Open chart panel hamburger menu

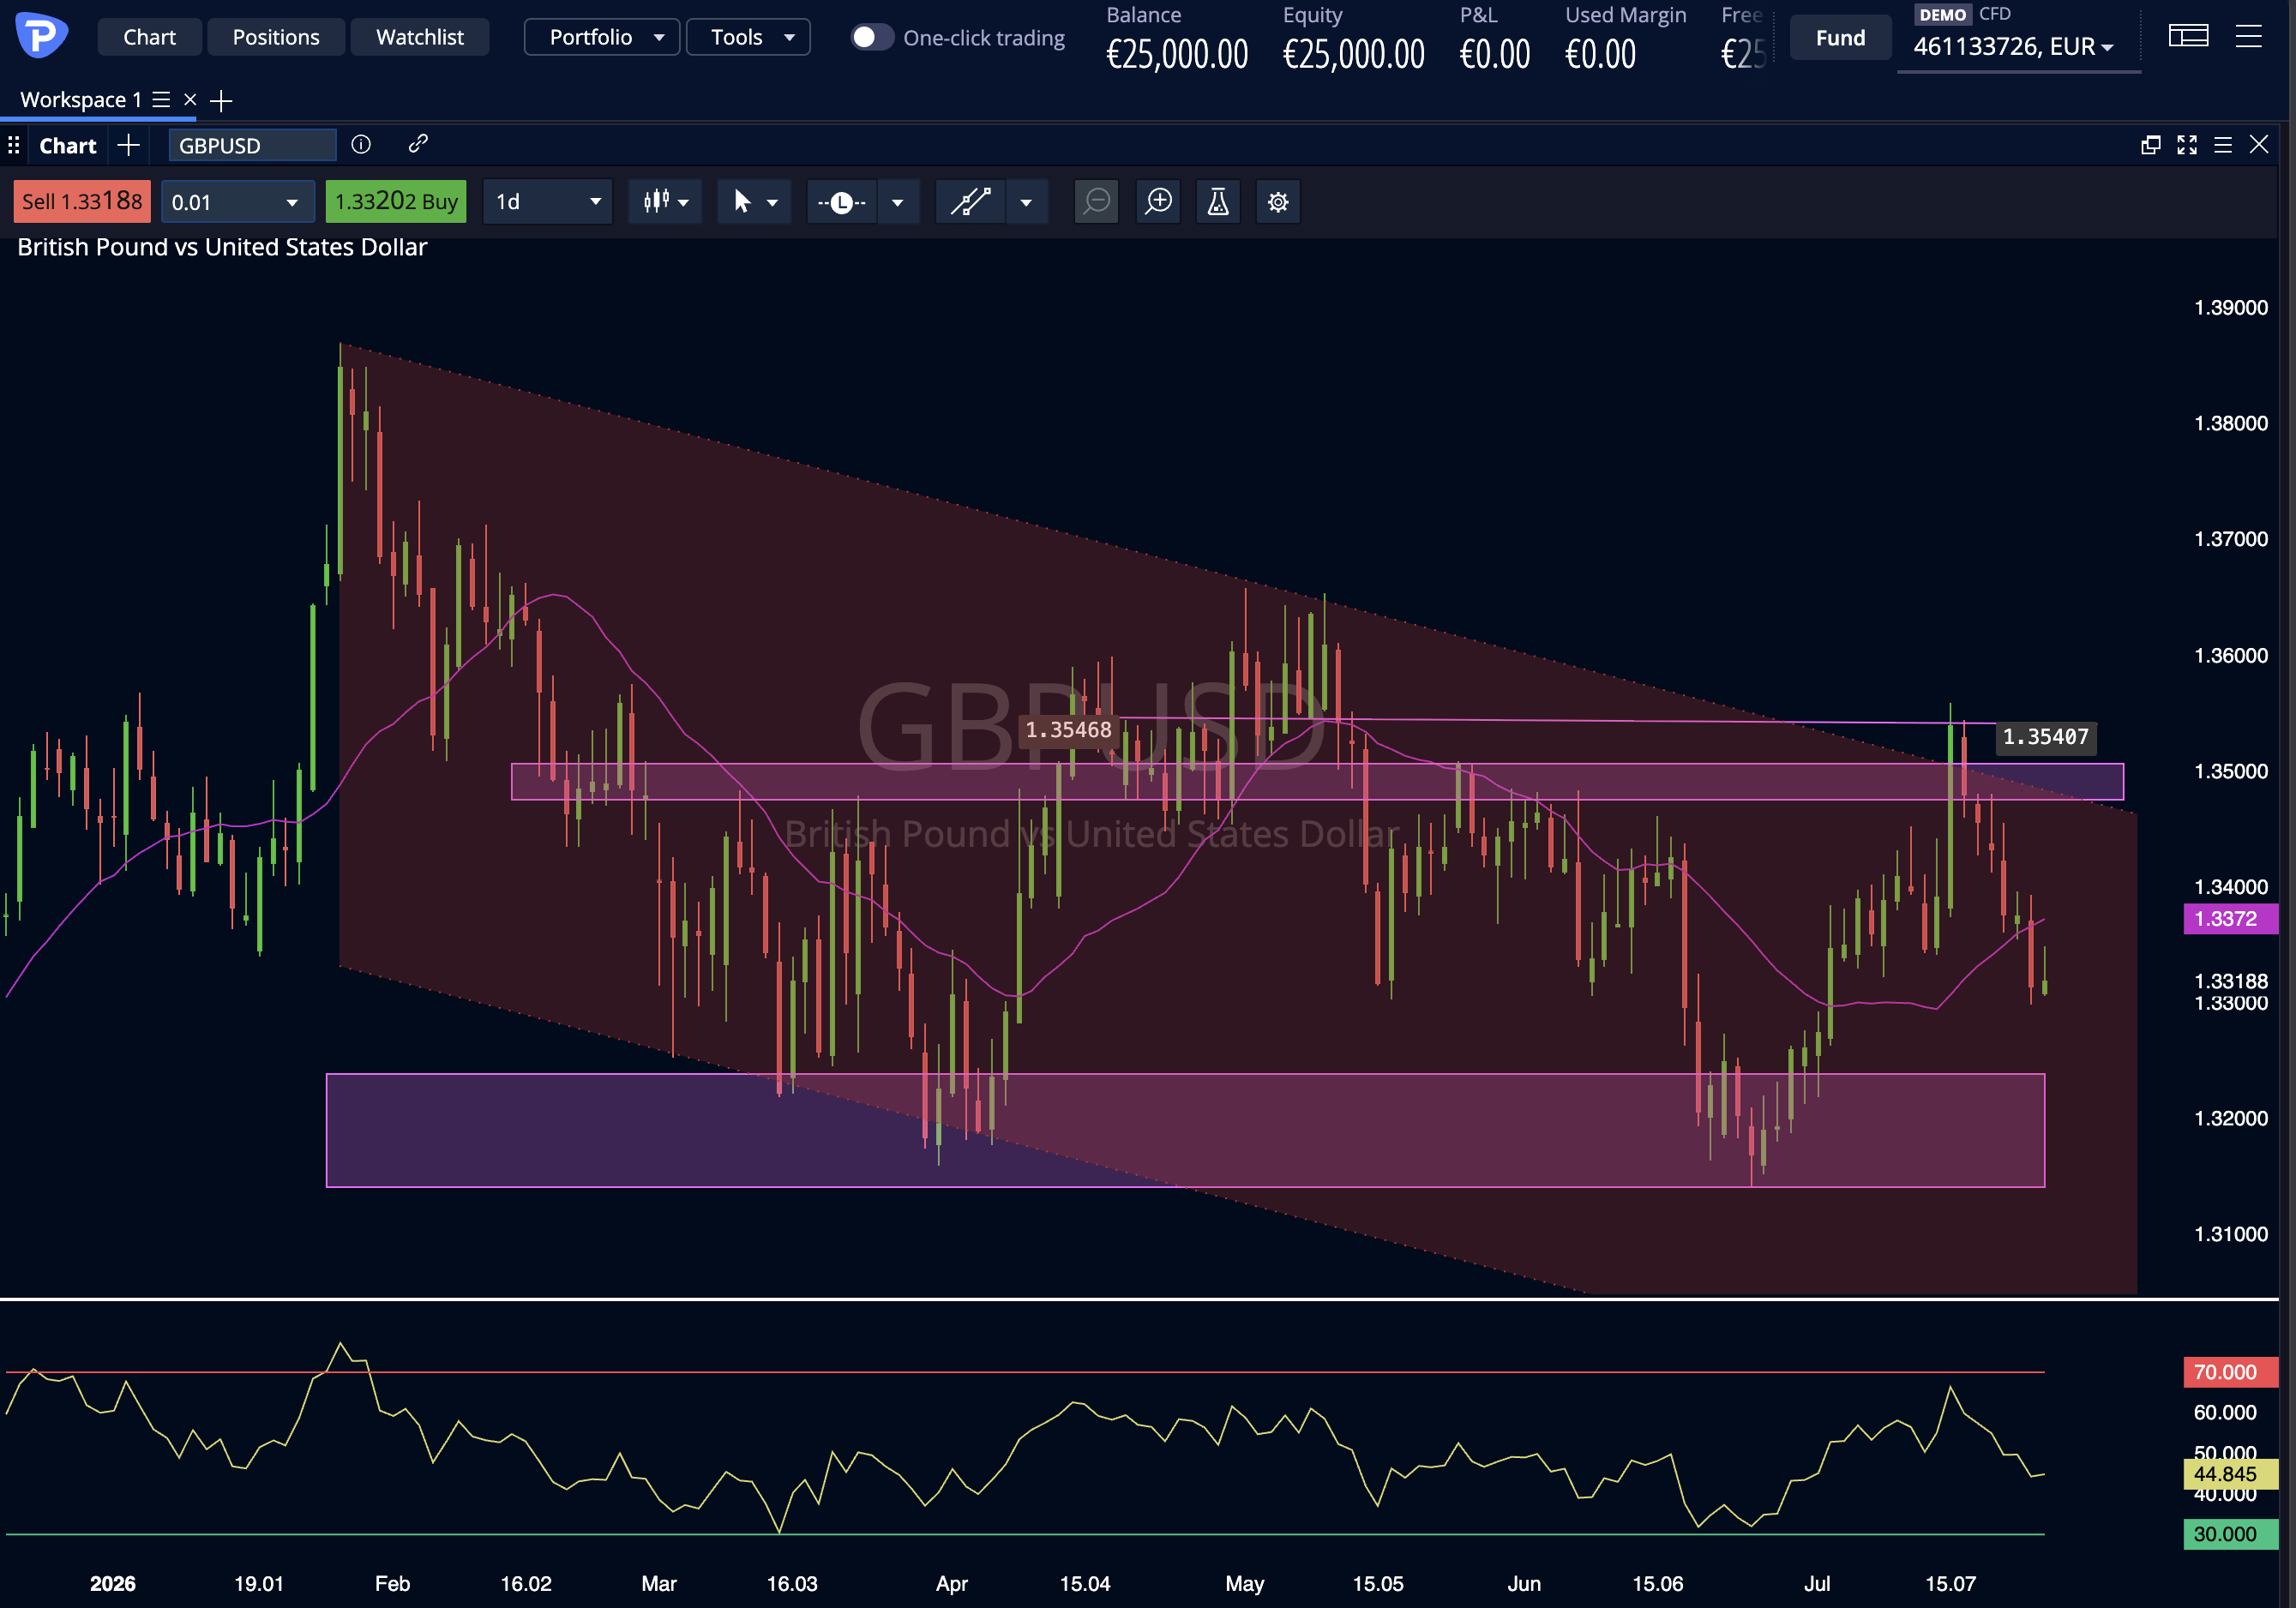(x=2223, y=145)
